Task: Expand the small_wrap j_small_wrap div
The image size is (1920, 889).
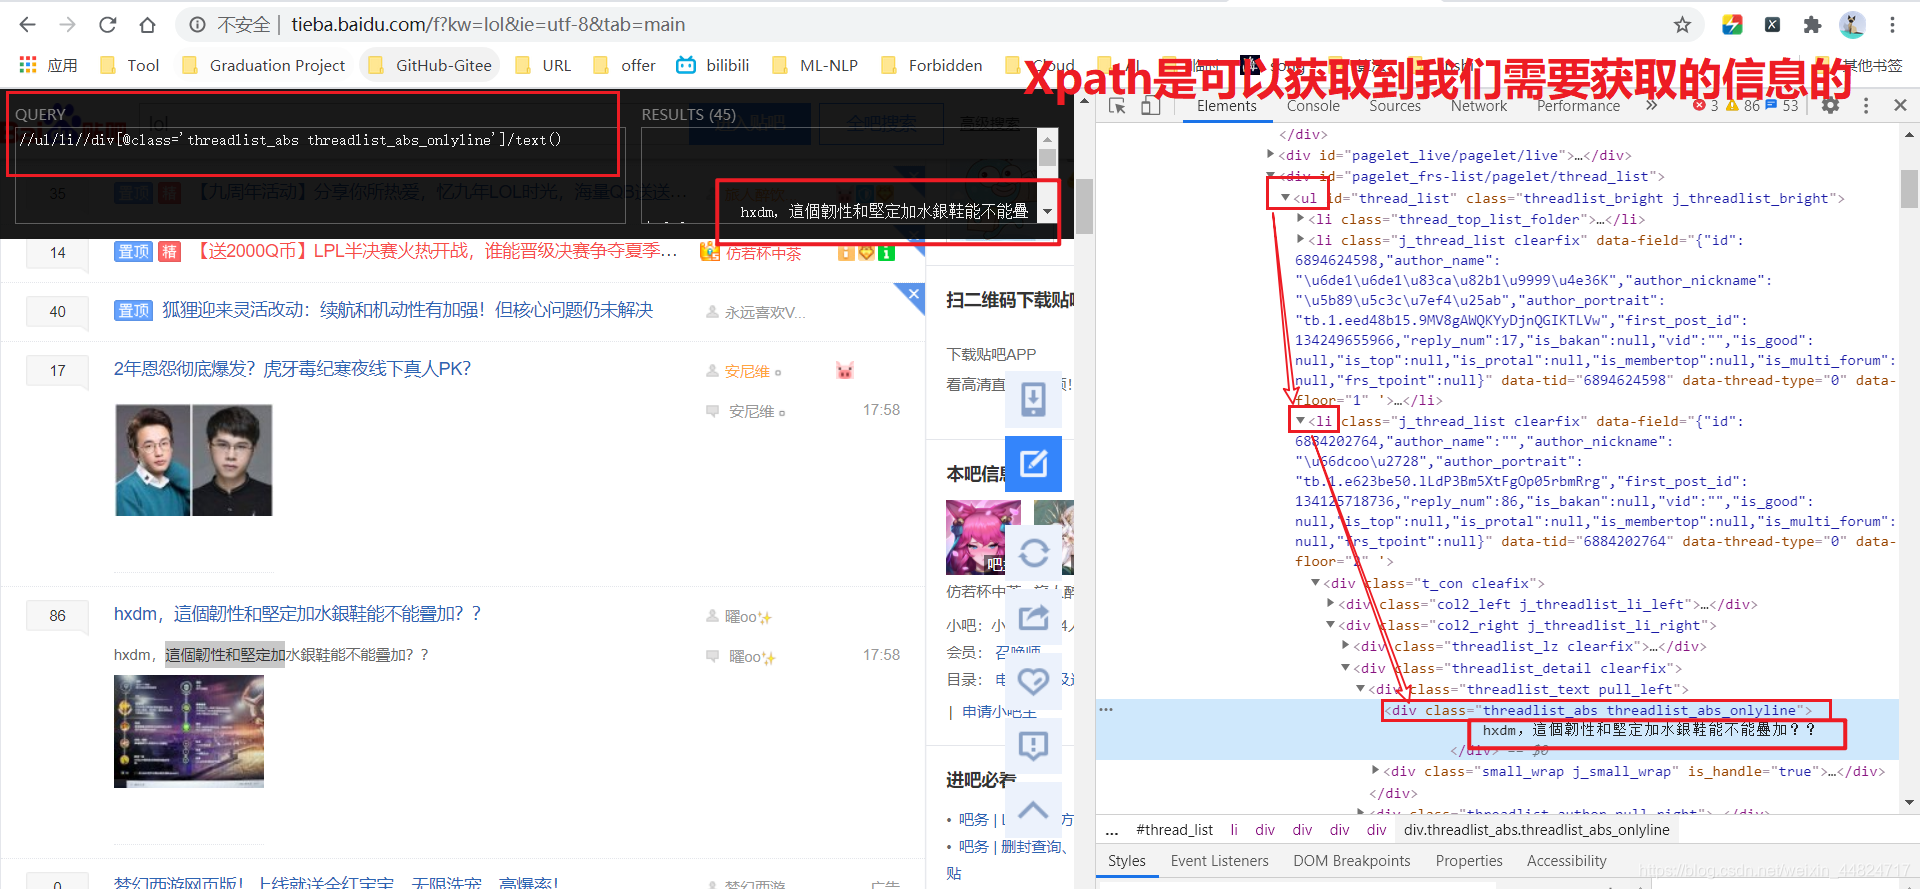Action: point(1375,771)
